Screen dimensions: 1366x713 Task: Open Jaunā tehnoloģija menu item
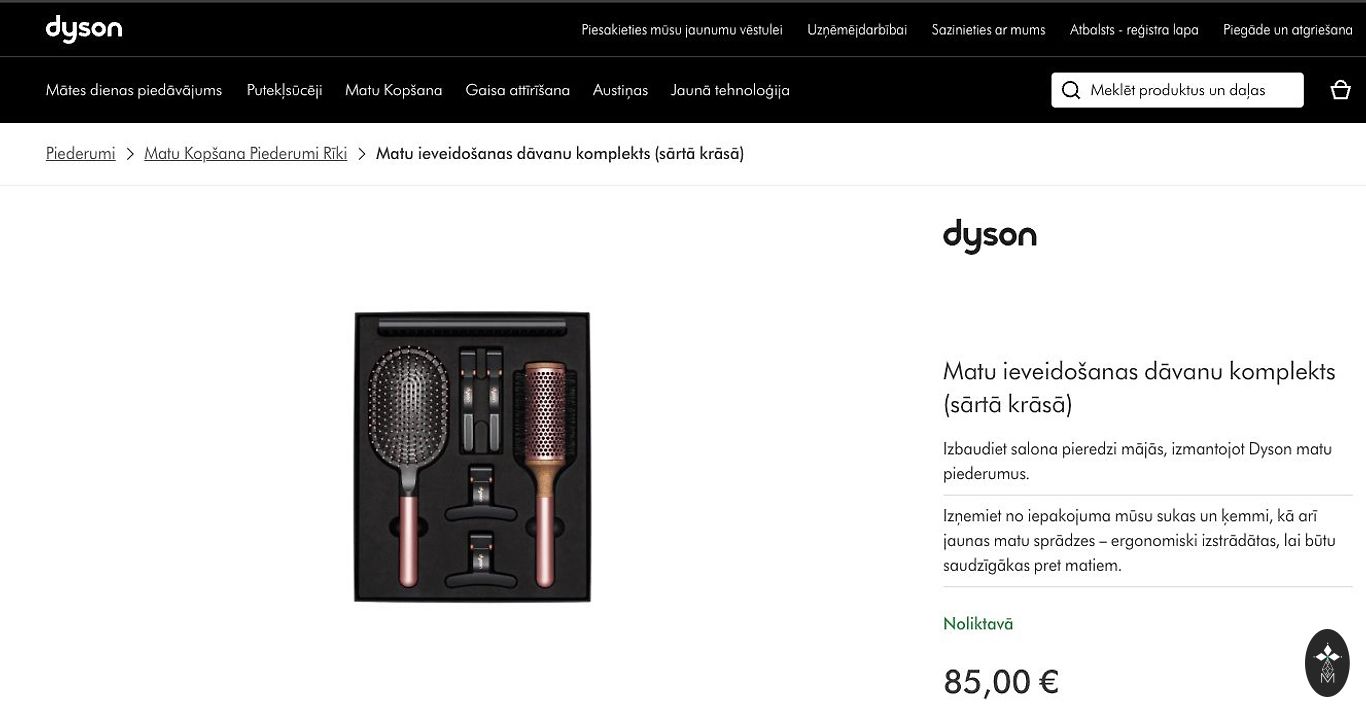(x=730, y=90)
